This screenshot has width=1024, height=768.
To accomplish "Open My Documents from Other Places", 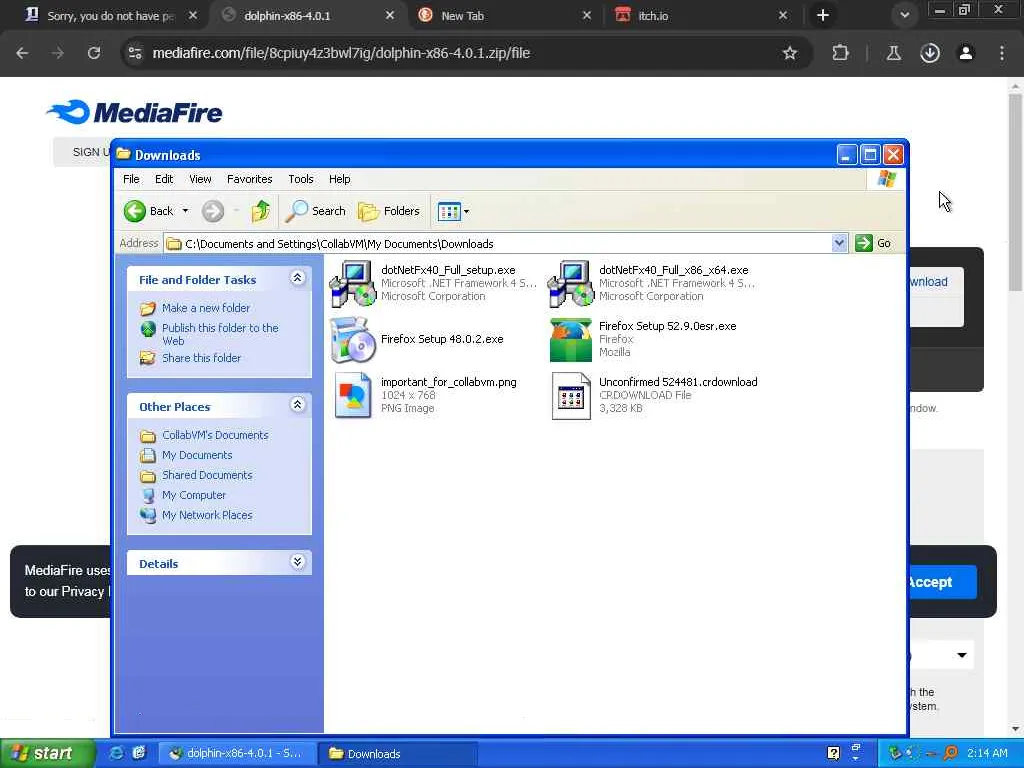I will 197,455.
